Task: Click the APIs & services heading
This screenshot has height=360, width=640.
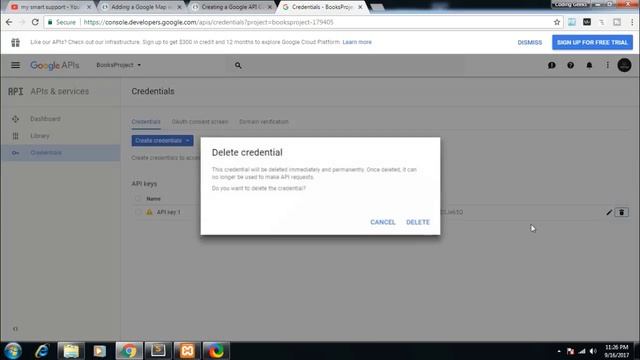Action: click(x=60, y=91)
